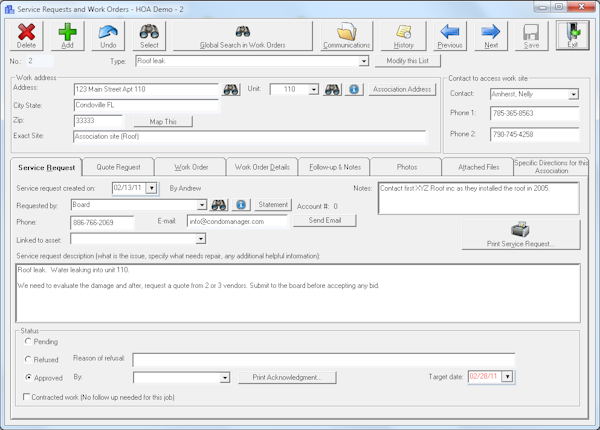Expand the Contact dropdown Amherst, Nelly
The width and height of the screenshot is (600, 430).
pos(573,94)
